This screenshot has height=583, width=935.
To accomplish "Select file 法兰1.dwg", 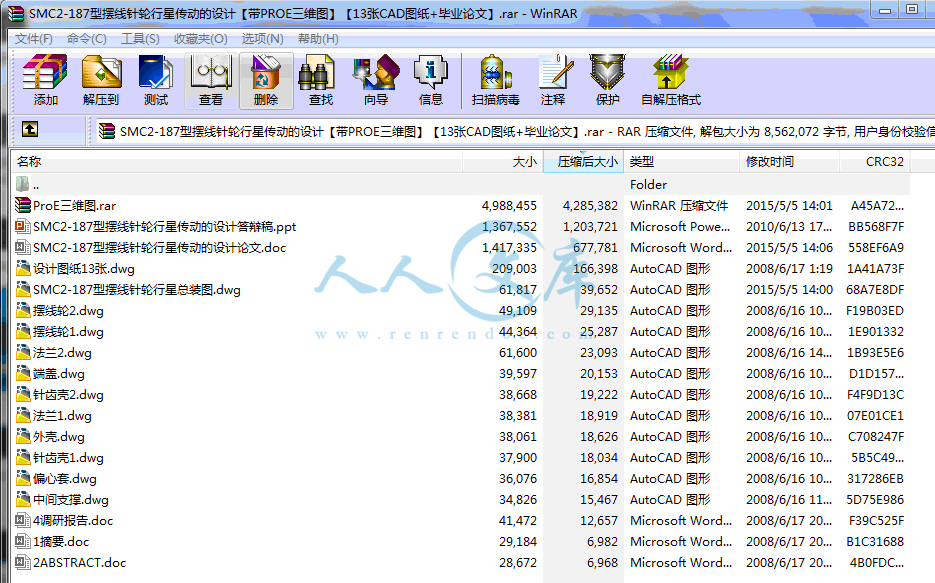I will click(x=62, y=415).
